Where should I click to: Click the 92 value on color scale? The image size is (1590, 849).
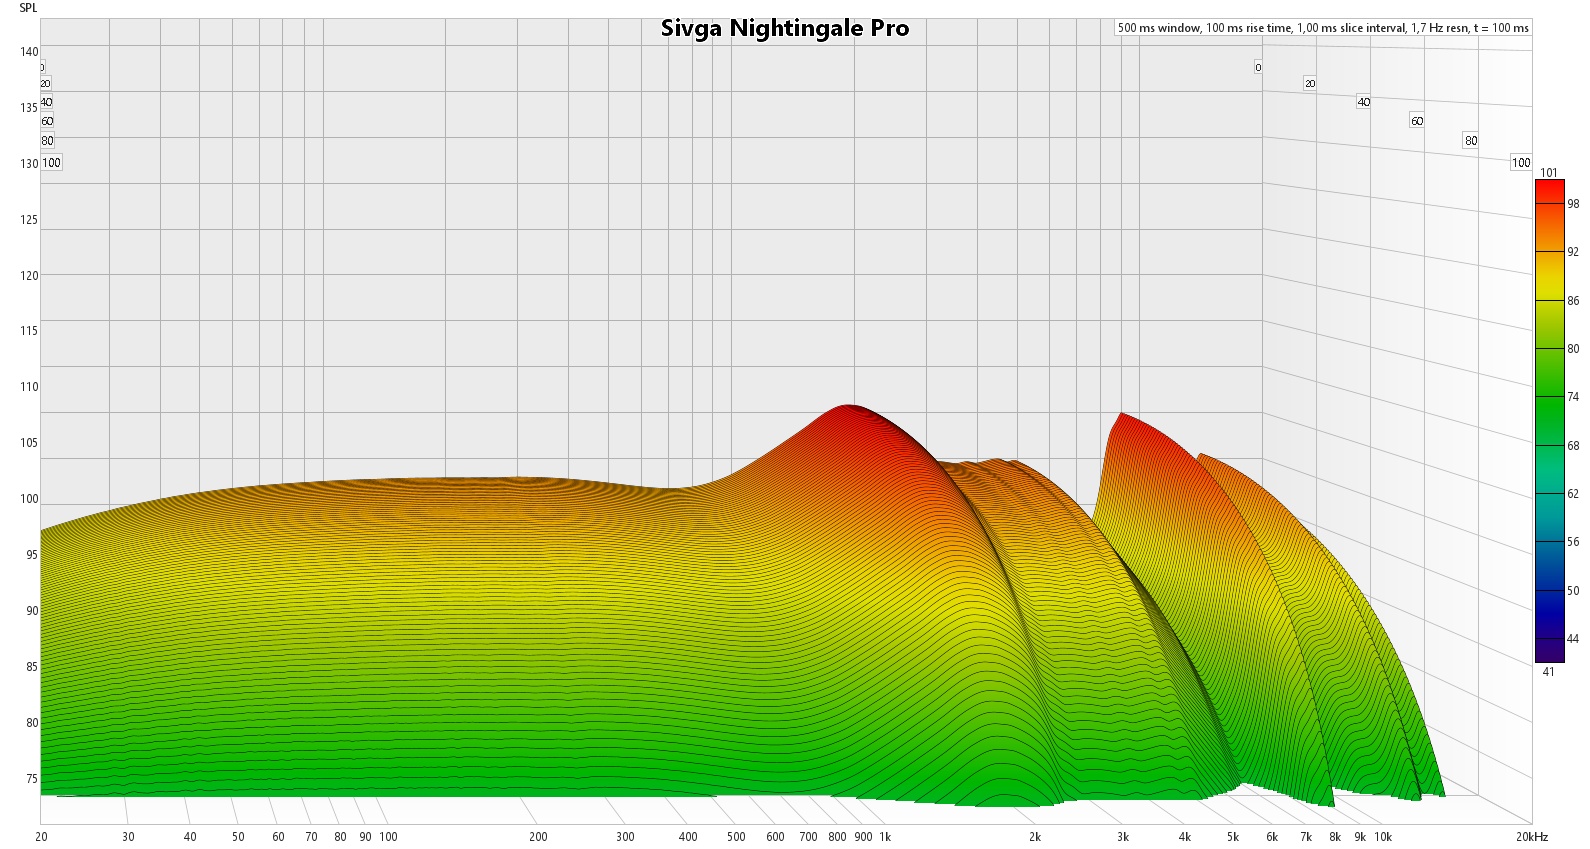point(1573,252)
